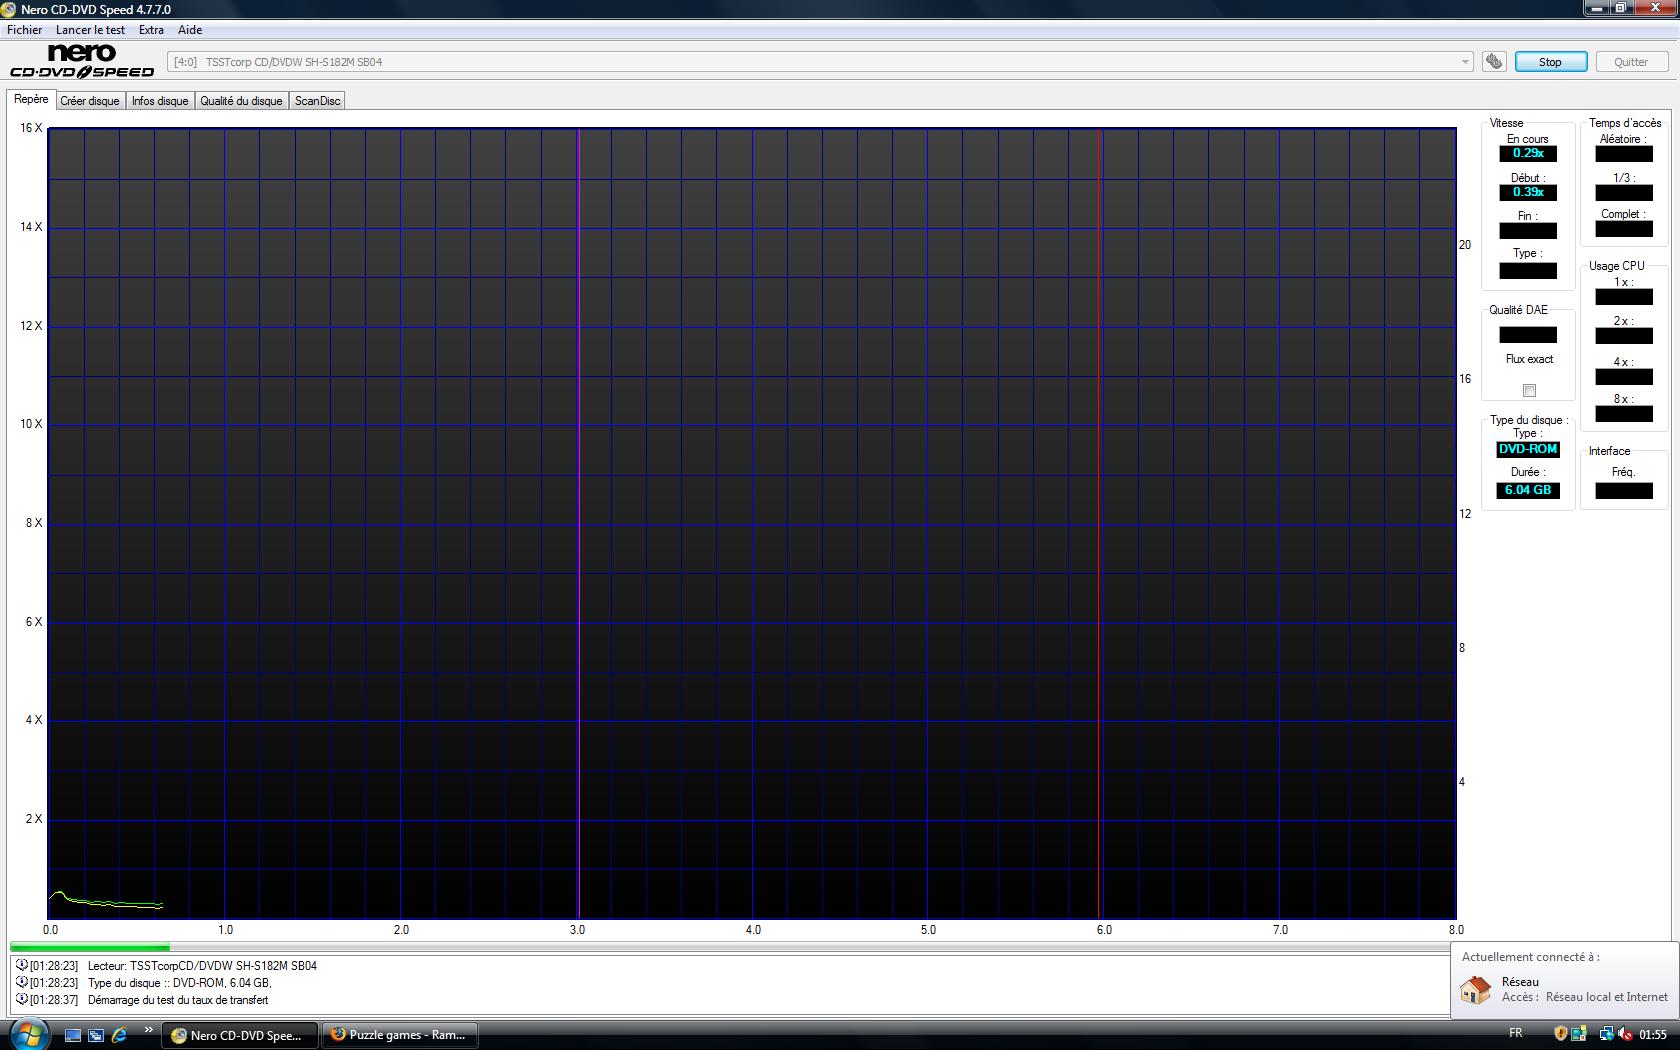Expand hidden quick launch items chevron

(x=148, y=1030)
